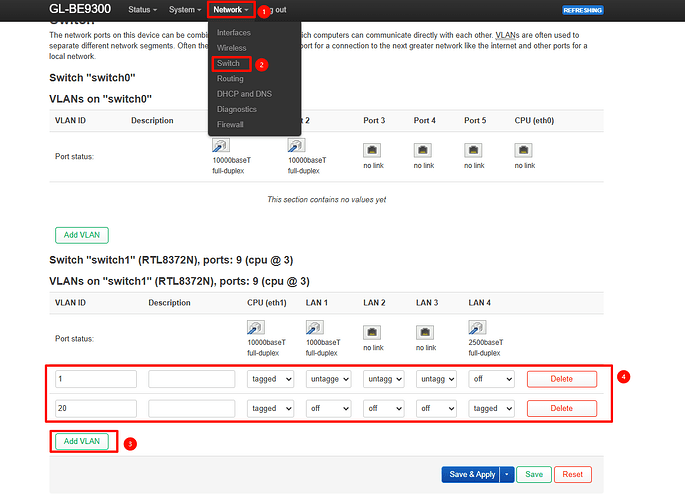This screenshot has height=500, width=685.
Task: Delete the VLAN 20 row
Action: [561, 408]
